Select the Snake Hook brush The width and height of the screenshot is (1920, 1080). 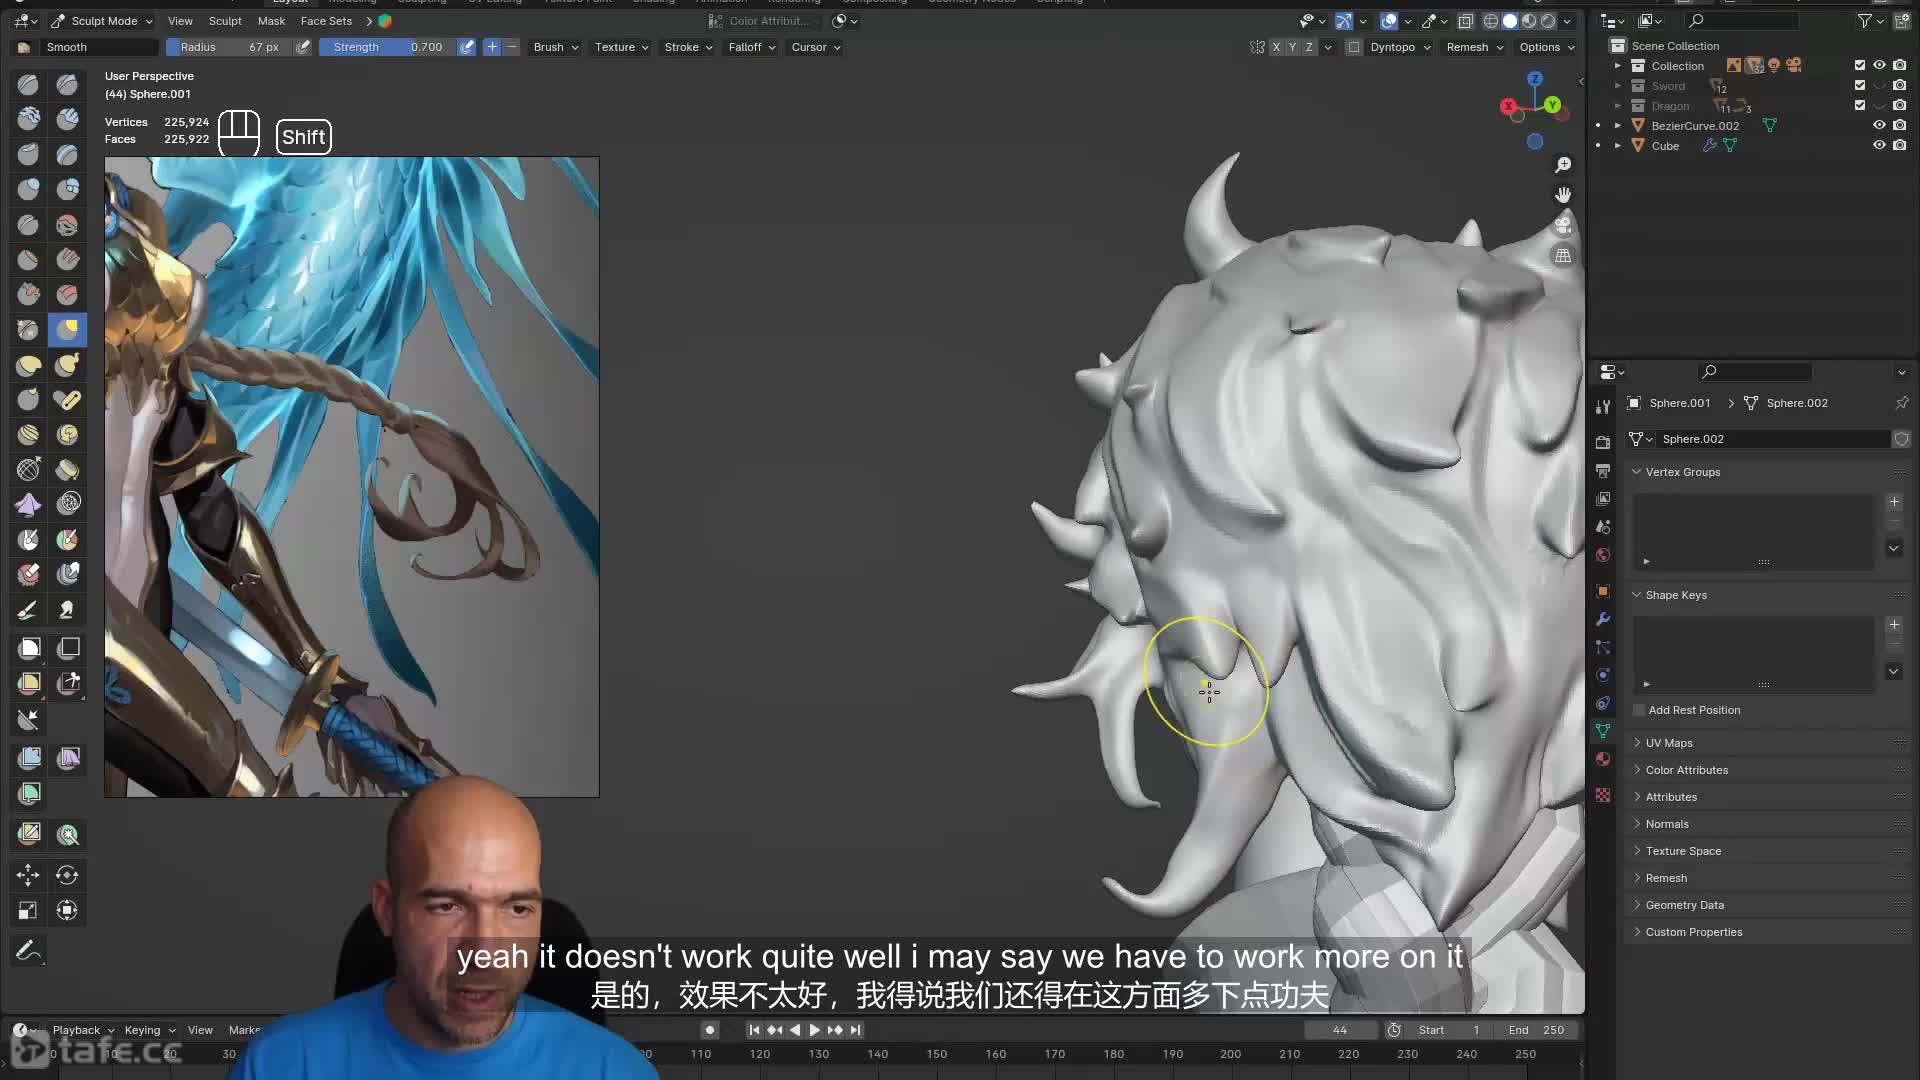67,365
